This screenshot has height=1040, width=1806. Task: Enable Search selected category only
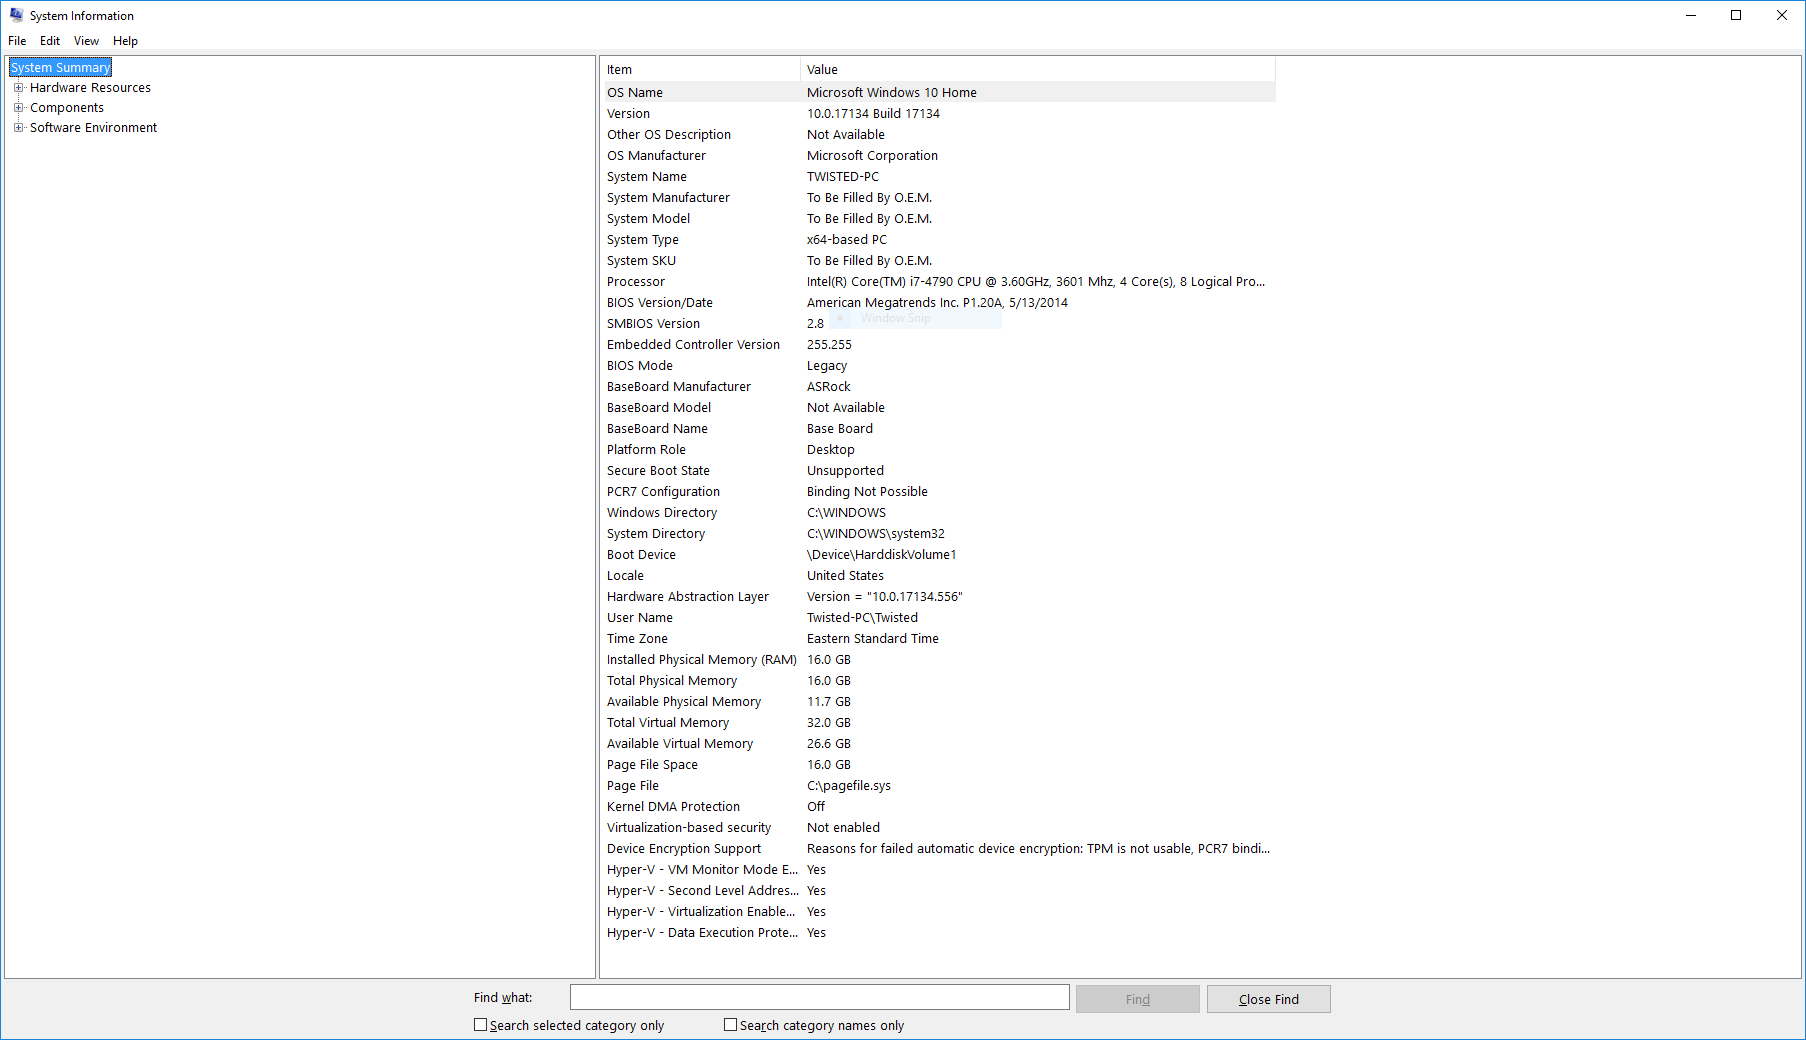click(x=481, y=1024)
